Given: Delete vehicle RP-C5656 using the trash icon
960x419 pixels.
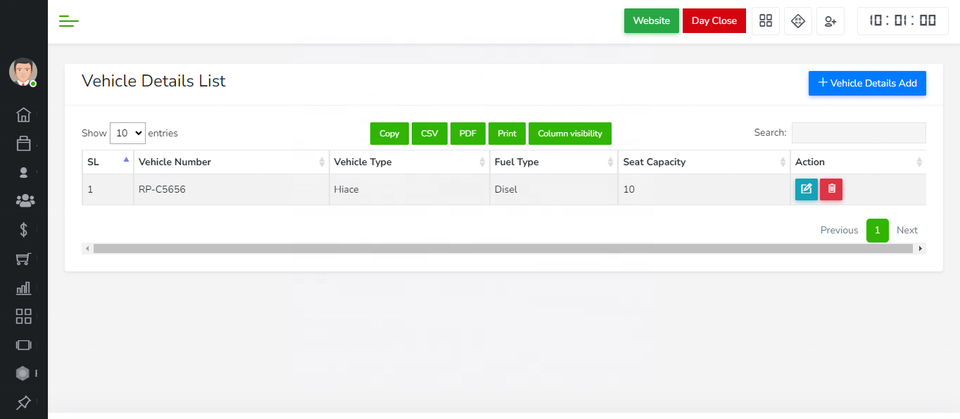Looking at the screenshot, I should 831,189.
